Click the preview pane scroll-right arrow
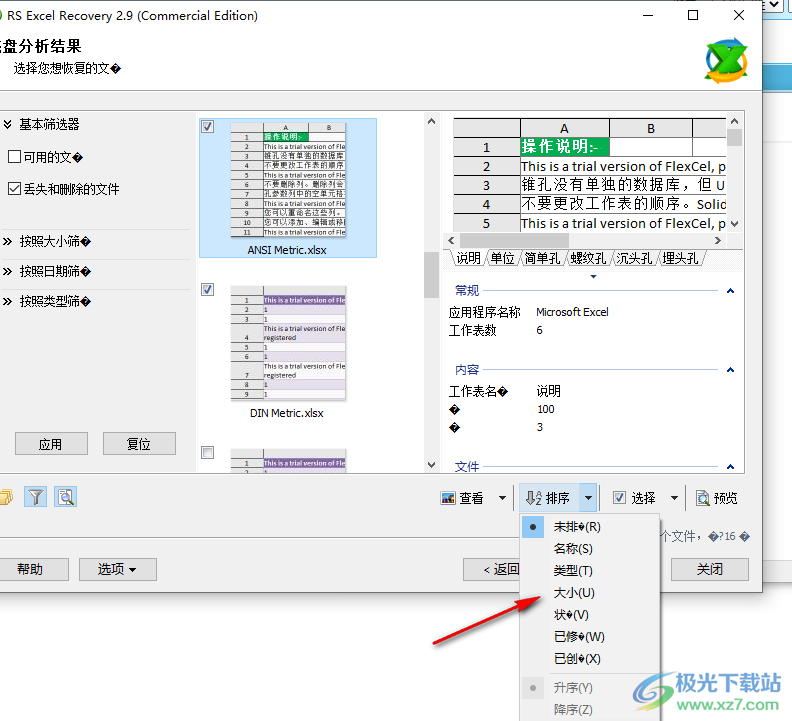This screenshot has width=792, height=721. 718,241
